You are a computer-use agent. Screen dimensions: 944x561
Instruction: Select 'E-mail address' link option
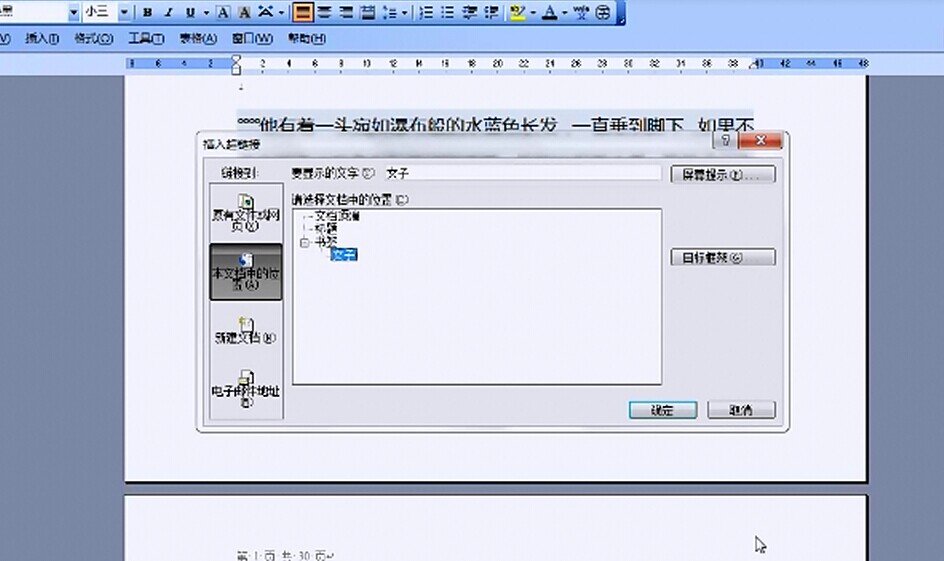(246, 388)
